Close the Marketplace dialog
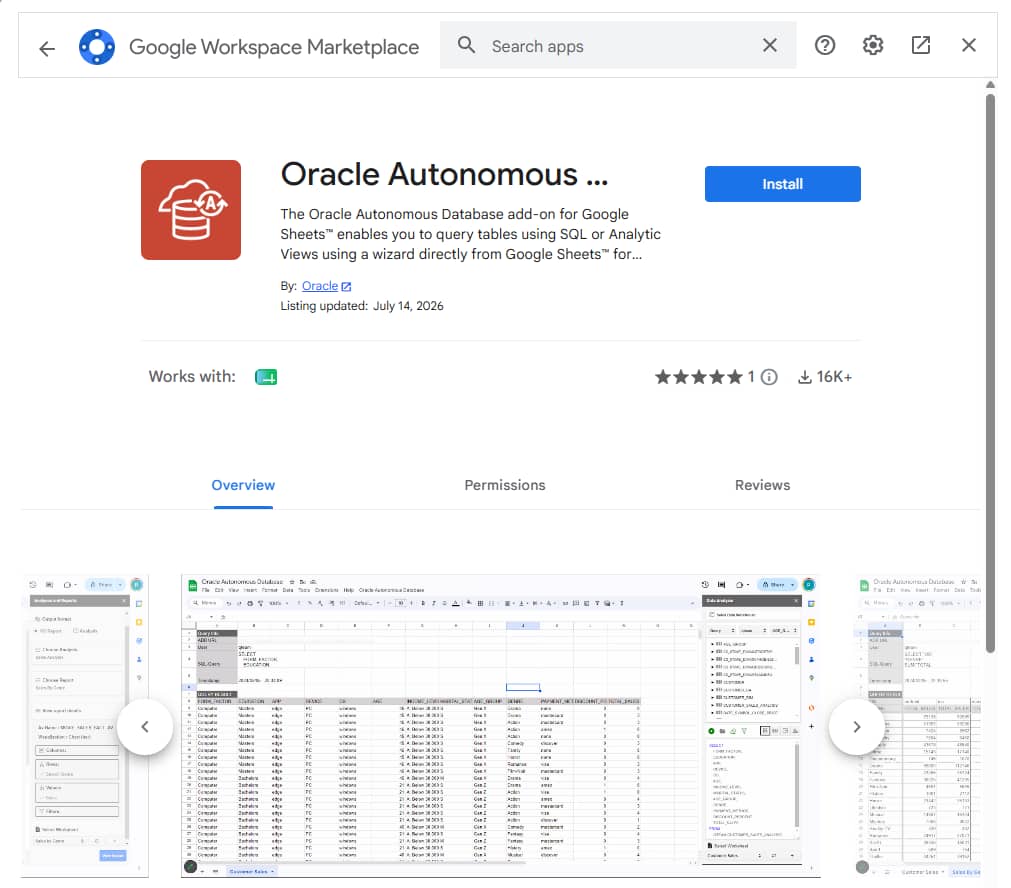 [x=968, y=45]
